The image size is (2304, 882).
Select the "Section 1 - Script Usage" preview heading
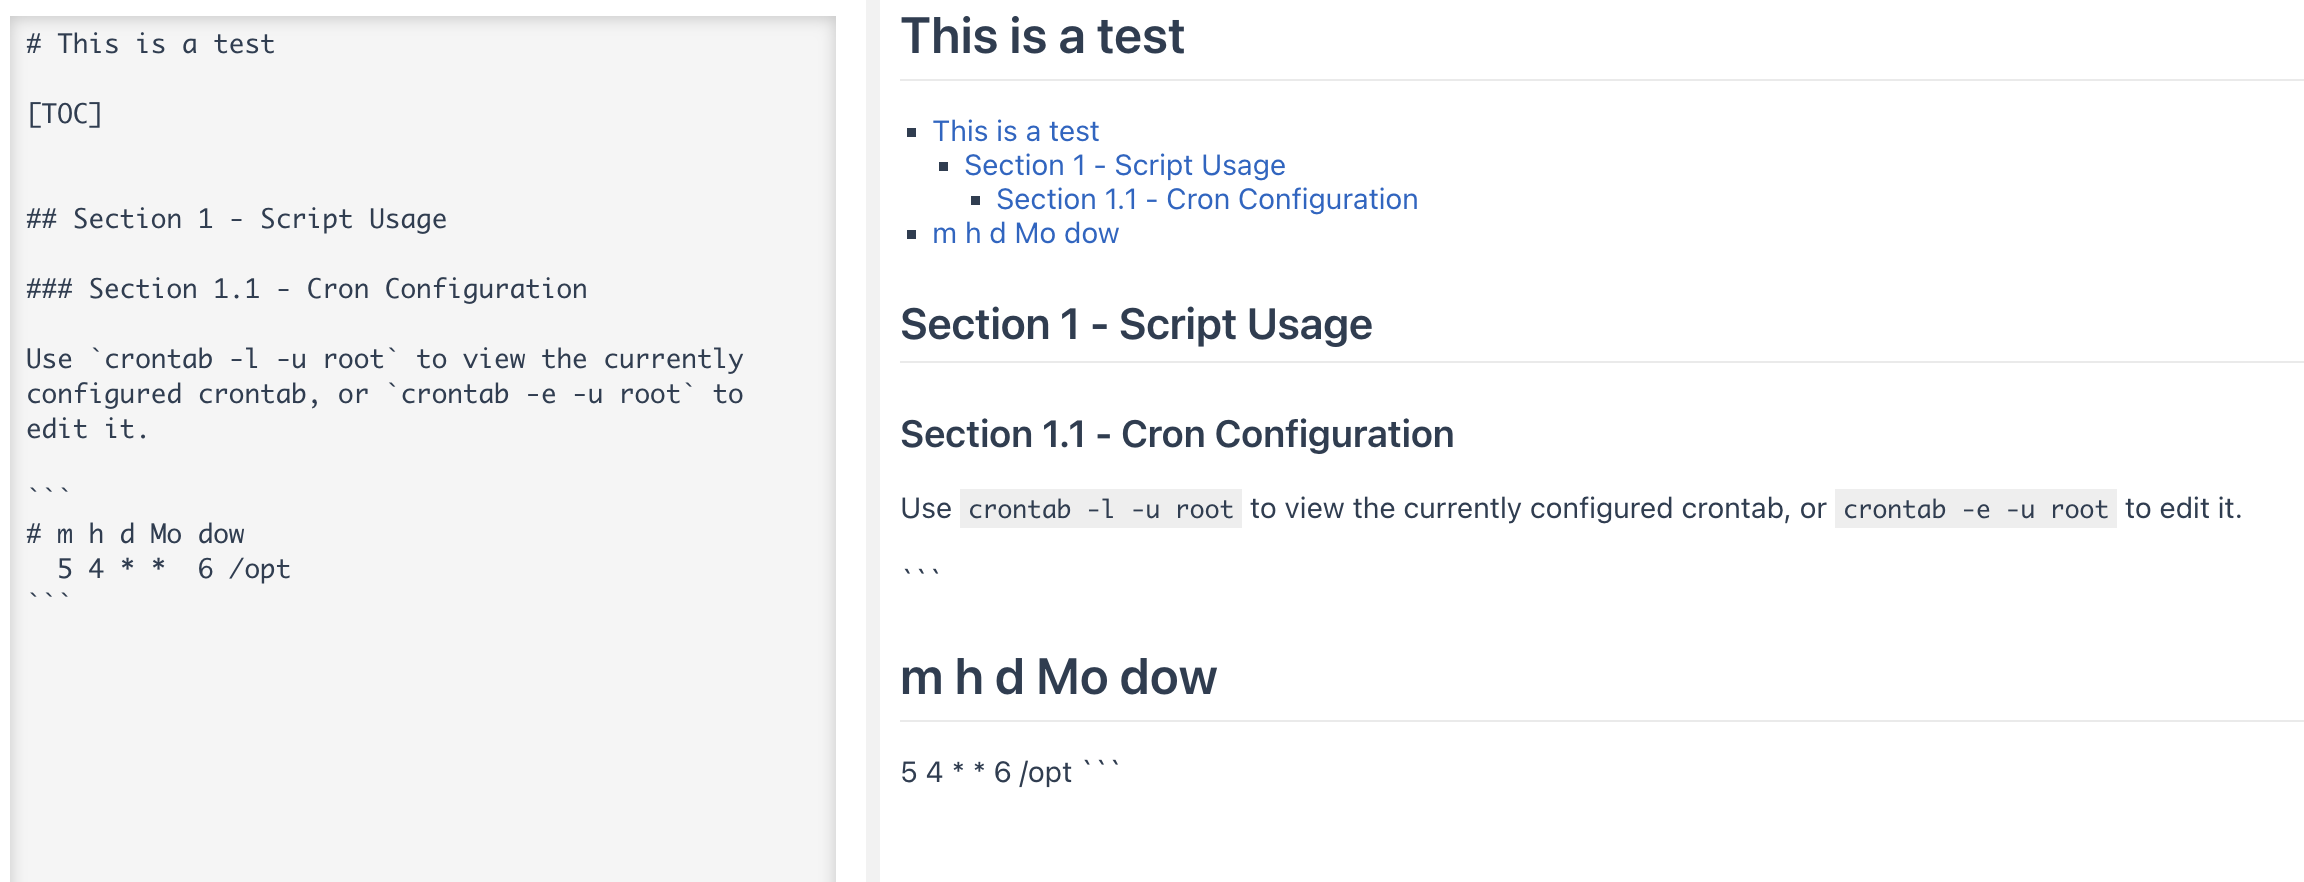(x=1136, y=325)
